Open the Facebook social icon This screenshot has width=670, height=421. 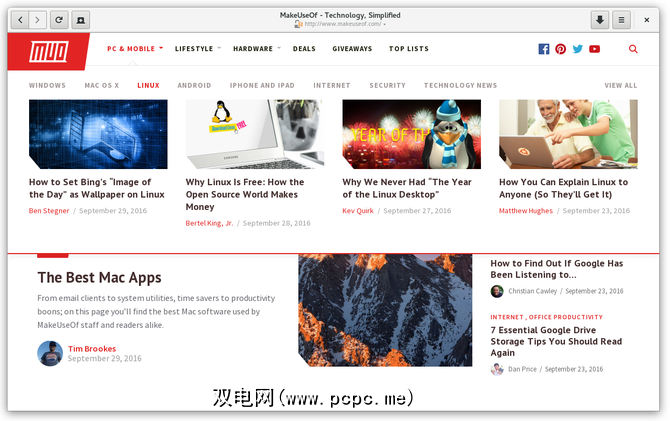coord(544,49)
